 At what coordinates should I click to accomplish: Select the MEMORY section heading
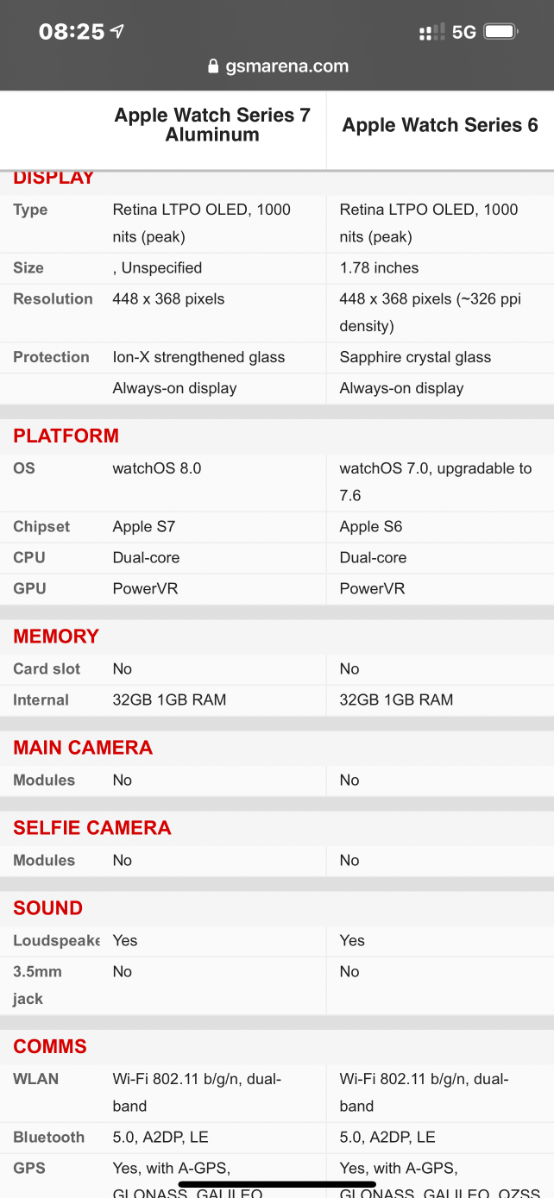click(x=56, y=636)
